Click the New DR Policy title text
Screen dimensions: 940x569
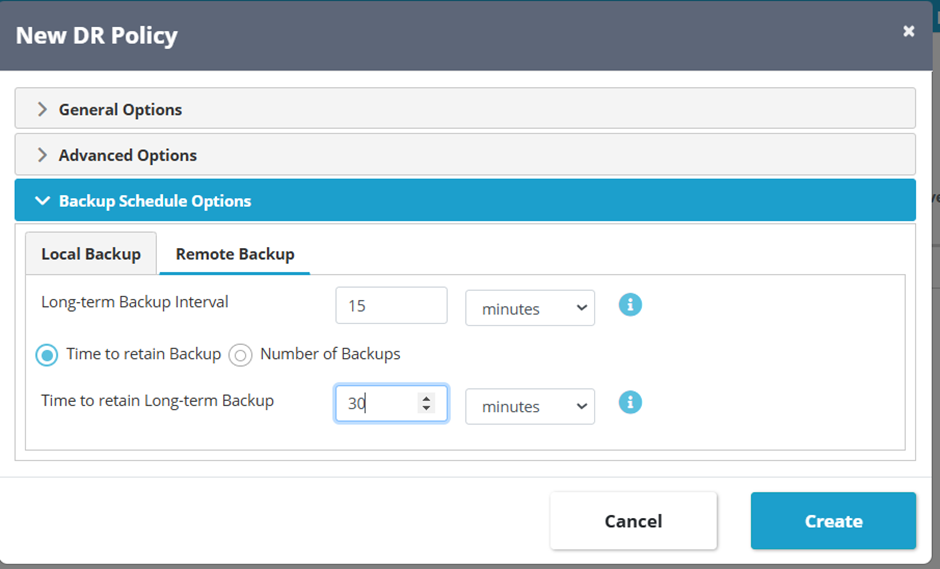pos(97,35)
